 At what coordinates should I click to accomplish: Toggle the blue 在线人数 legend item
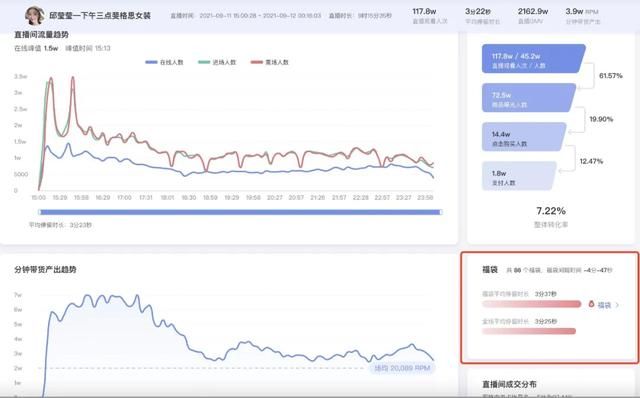pyautogui.click(x=164, y=62)
